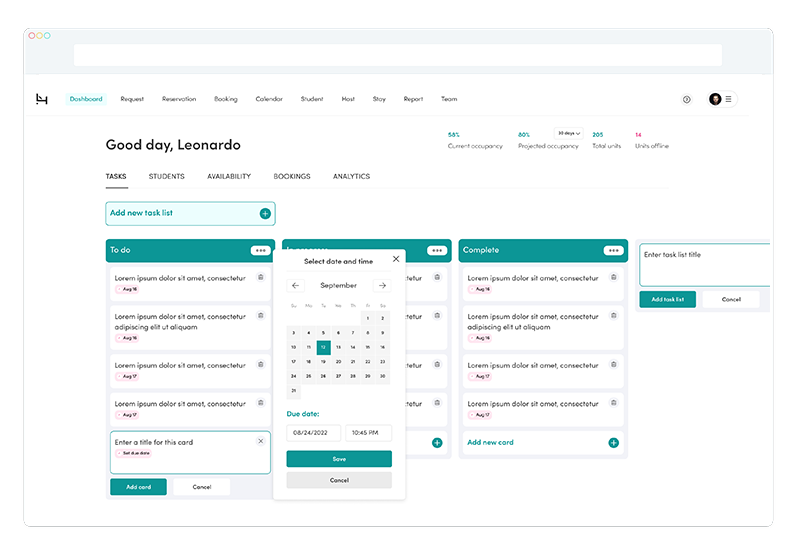
Task: Expand the 30 days period dropdown
Action: coord(569,133)
